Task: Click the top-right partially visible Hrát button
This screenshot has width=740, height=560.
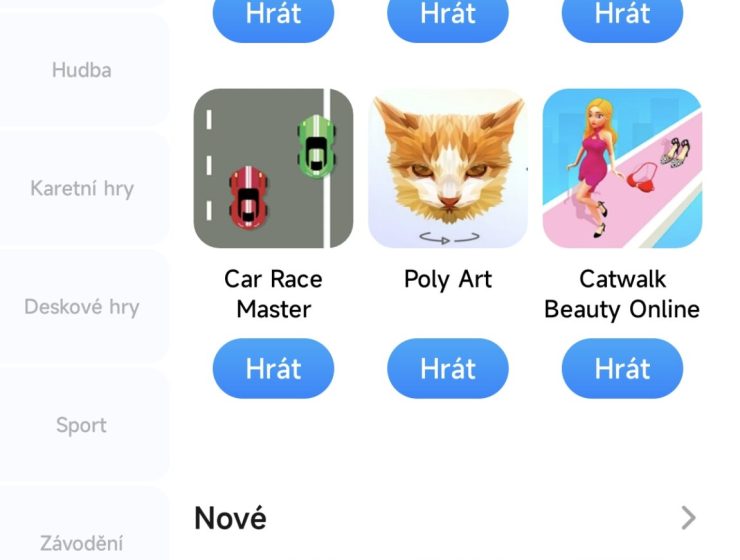Action: coord(622,19)
